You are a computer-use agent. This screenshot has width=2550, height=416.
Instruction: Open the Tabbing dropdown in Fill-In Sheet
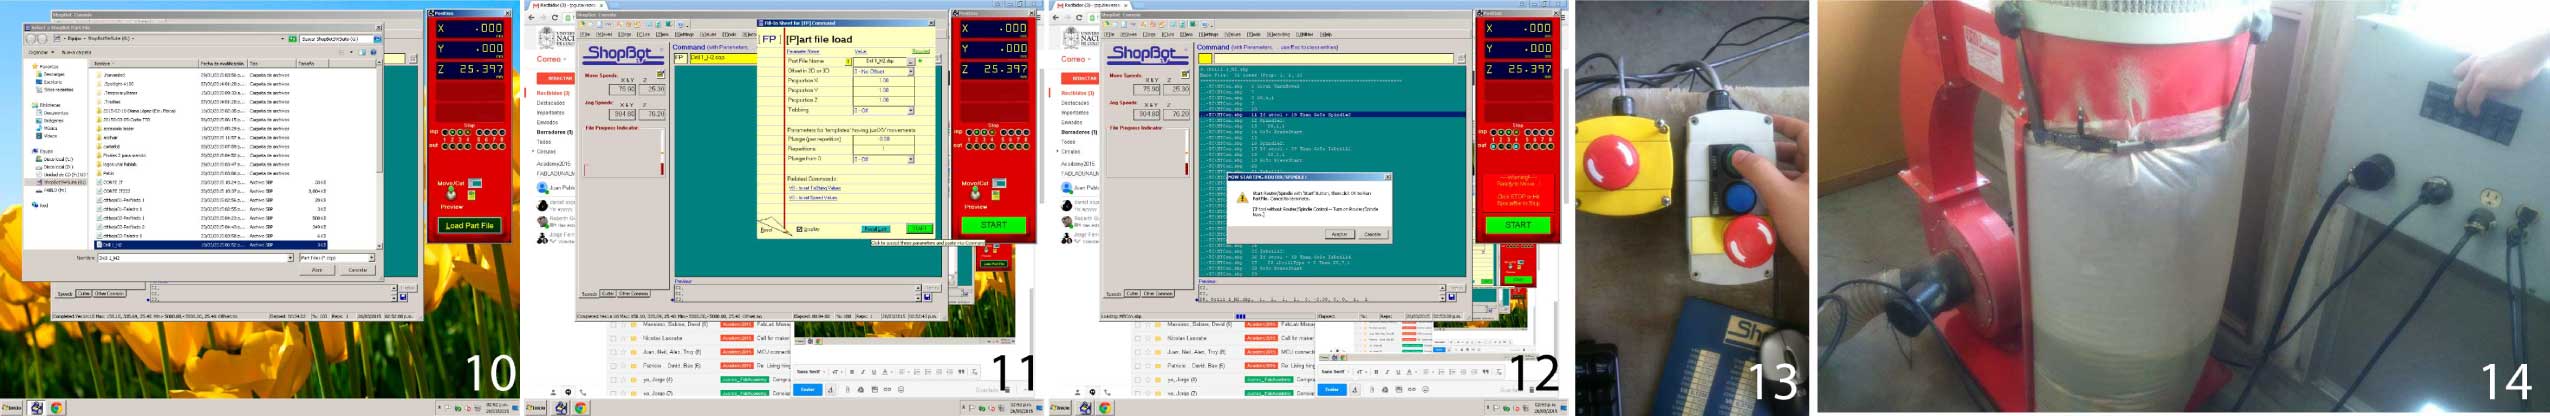(x=911, y=110)
